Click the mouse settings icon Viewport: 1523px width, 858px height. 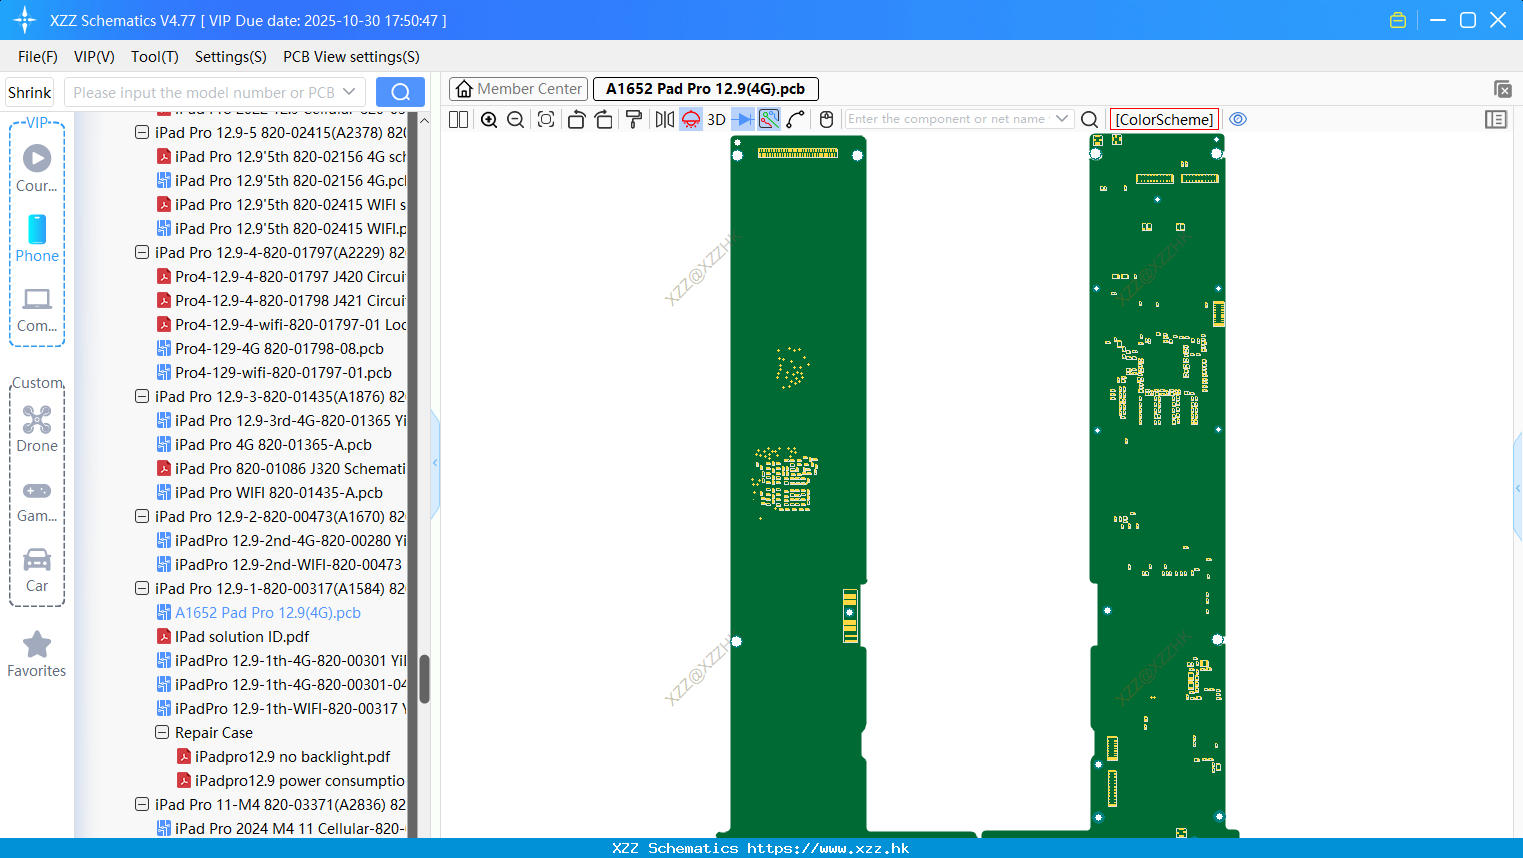(x=826, y=120)
